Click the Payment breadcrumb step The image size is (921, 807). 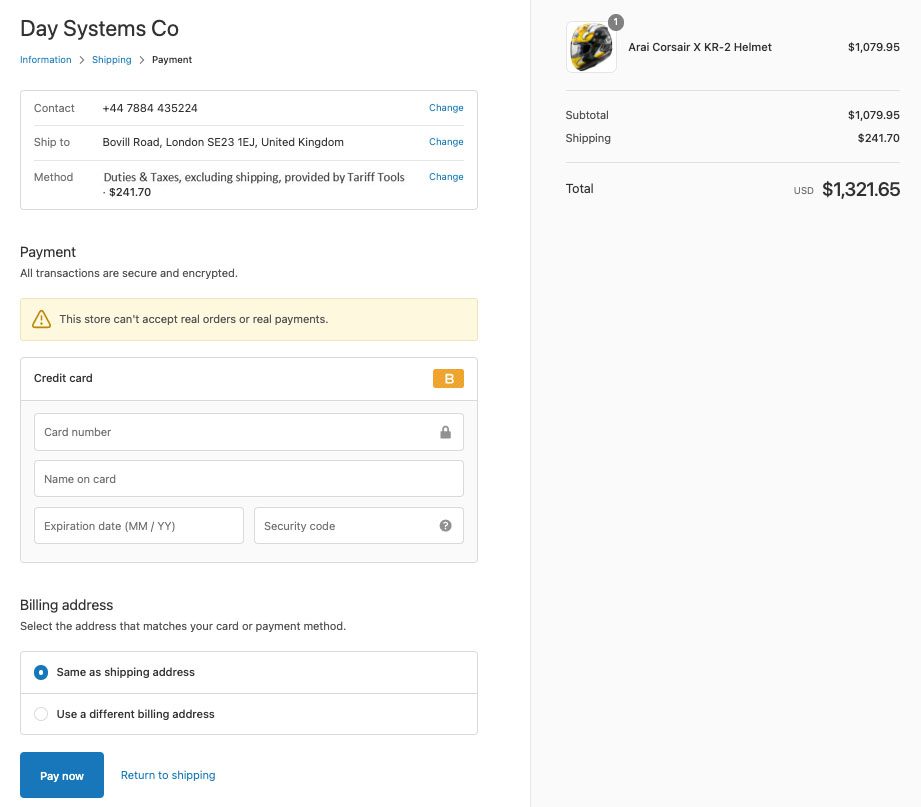coord(172,60)
